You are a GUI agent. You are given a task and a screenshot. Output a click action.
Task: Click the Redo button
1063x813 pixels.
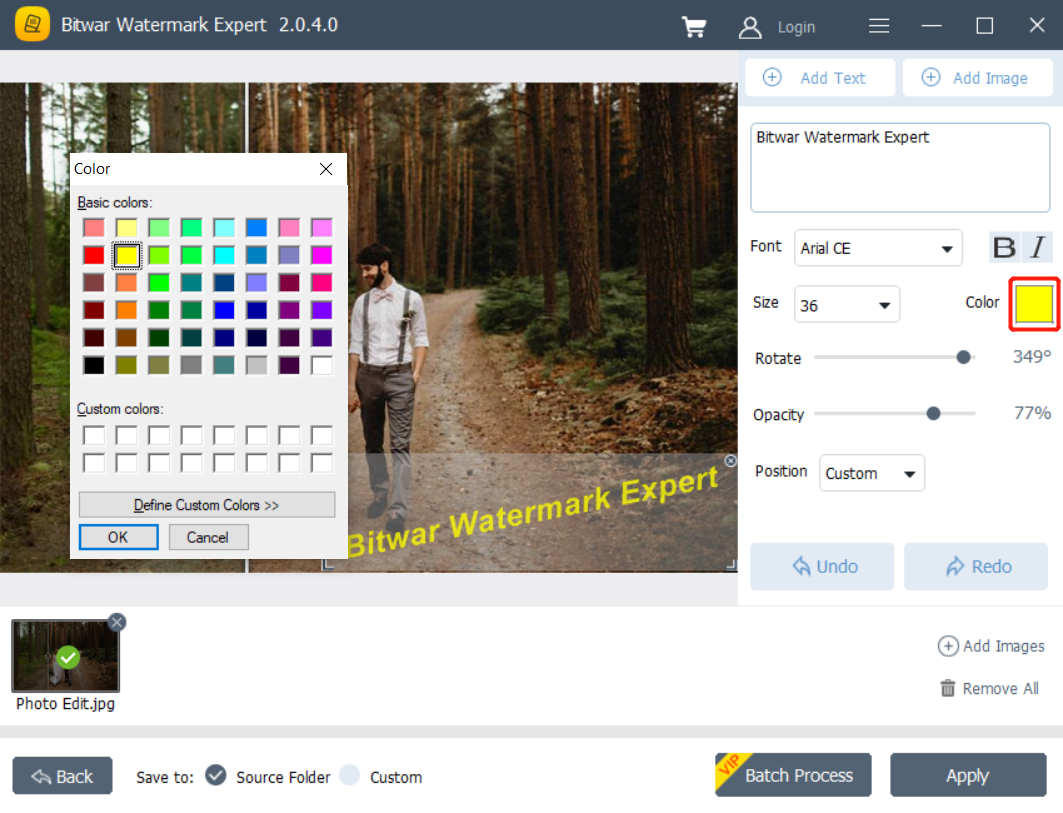(976, 566)
